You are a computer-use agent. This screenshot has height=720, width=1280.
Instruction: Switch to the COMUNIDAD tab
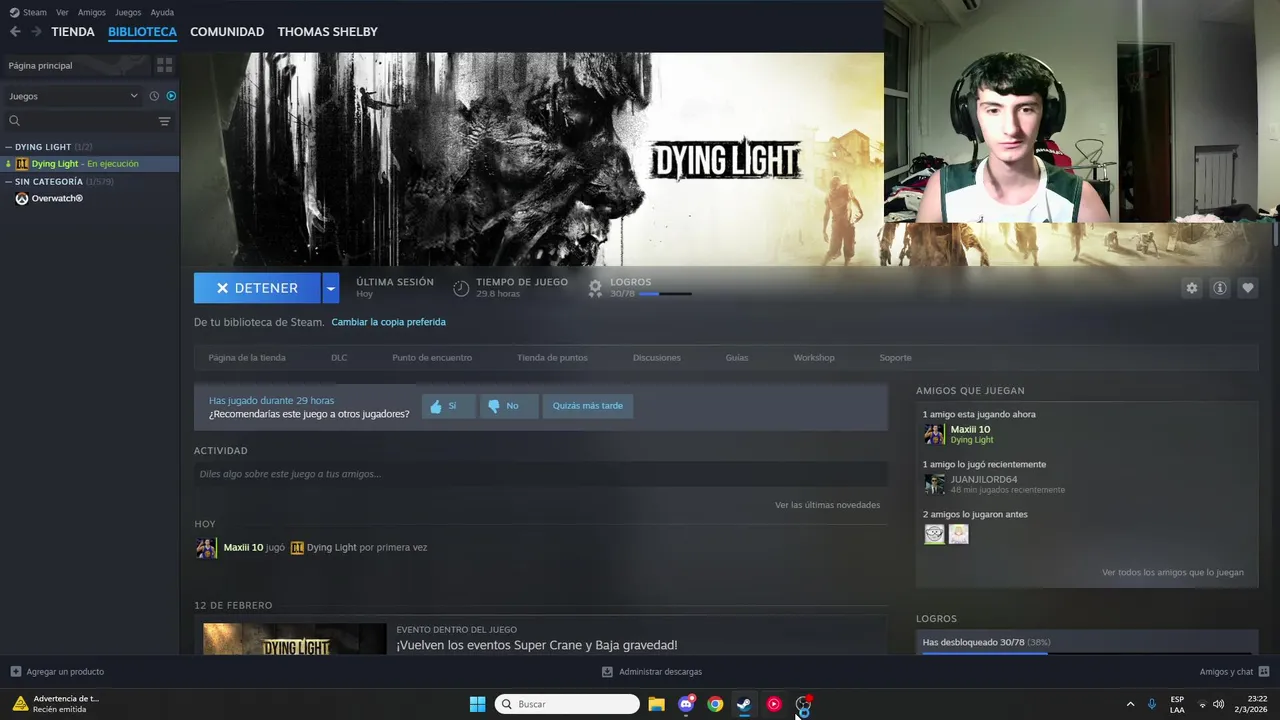click(x=227, y=32)
